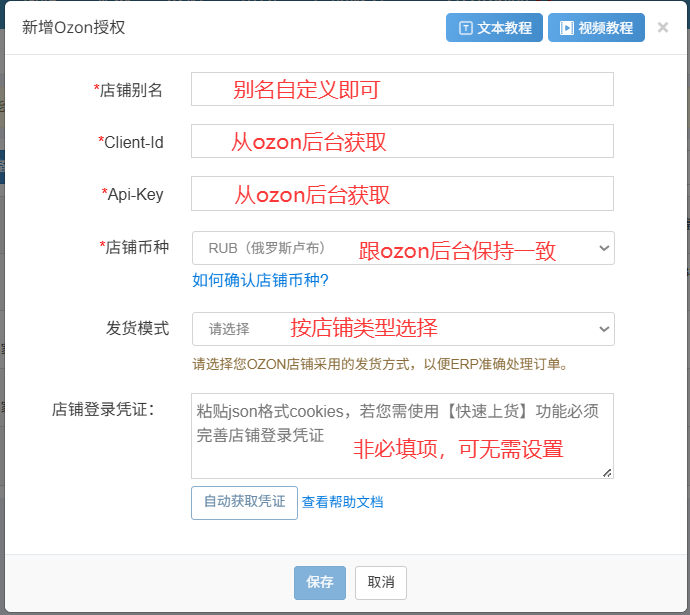The height and width of the screenshot is (615, 690).
Task: Click the video play icon in 视频教程
Action: [567, 28]
